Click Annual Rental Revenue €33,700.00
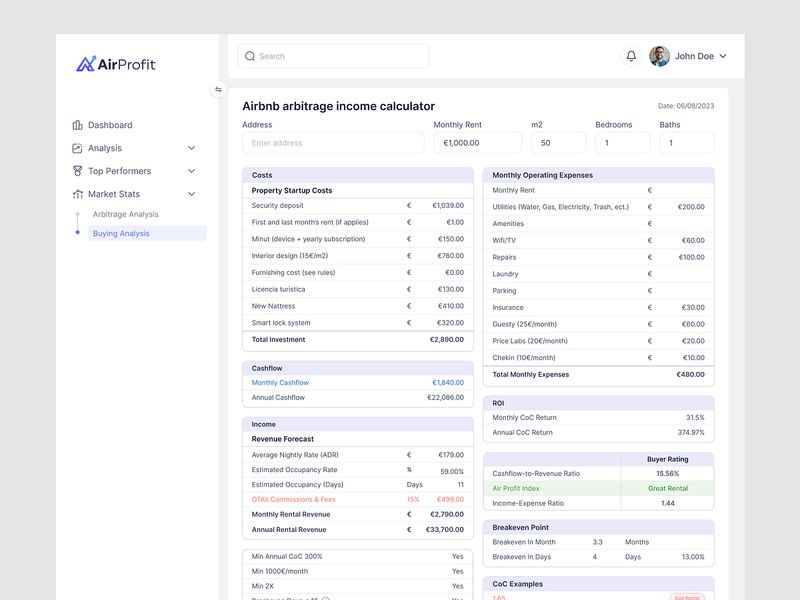 click(x=444, y=530)
